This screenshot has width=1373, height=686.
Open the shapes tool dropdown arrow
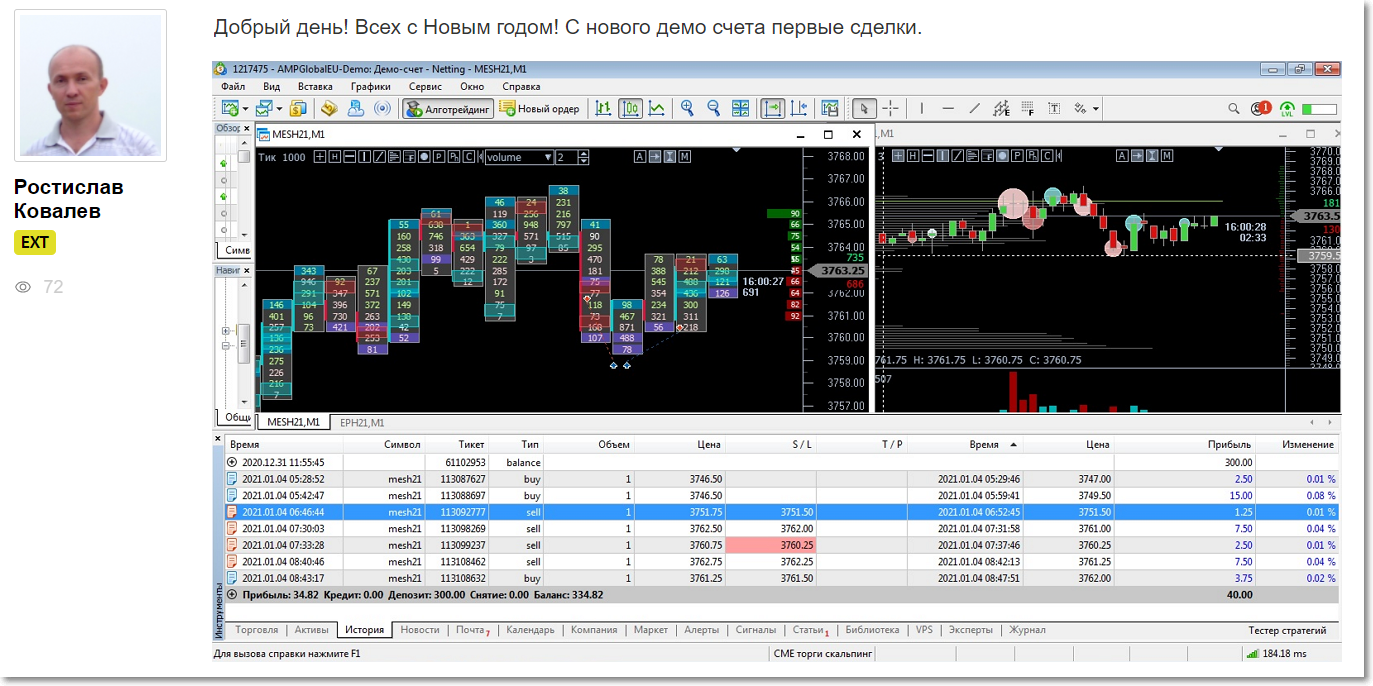pos(1096,108)
